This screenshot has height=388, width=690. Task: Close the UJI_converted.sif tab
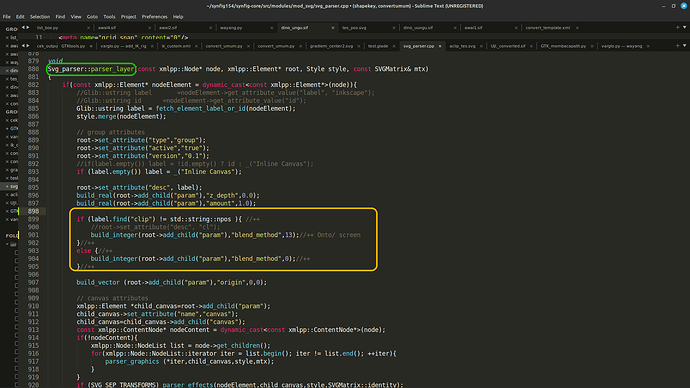(531, 46)
